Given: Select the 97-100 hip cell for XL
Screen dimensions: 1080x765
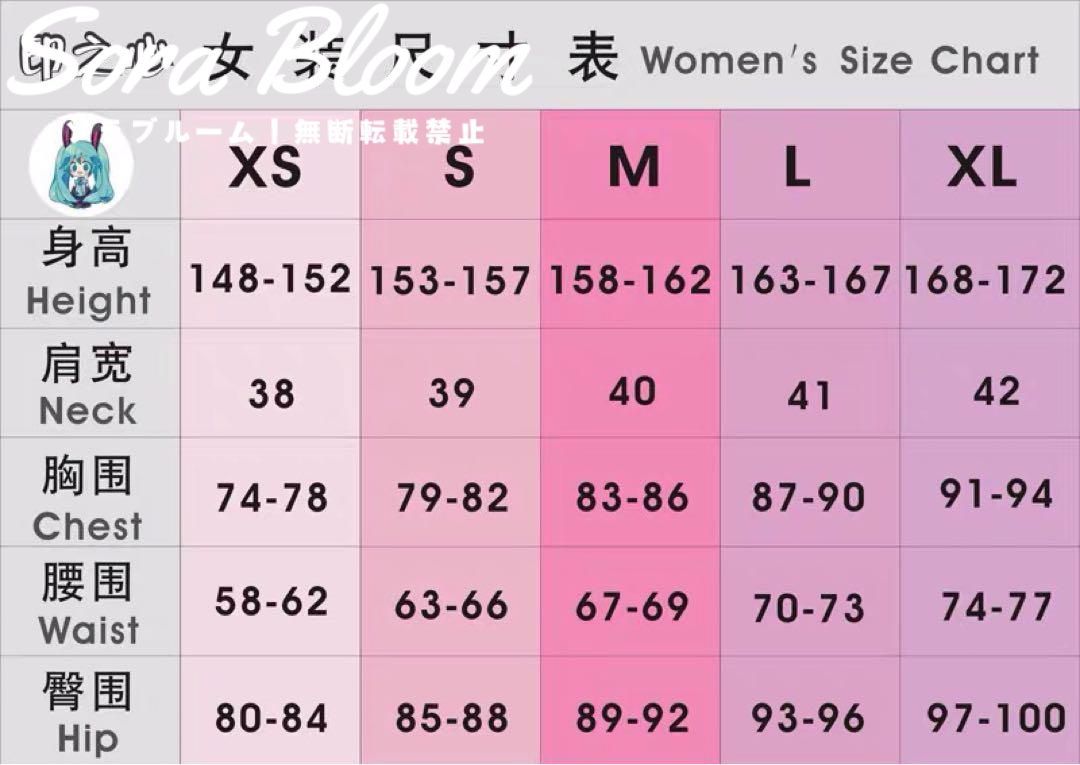Looking at the screenshot, I should (996, 717).
